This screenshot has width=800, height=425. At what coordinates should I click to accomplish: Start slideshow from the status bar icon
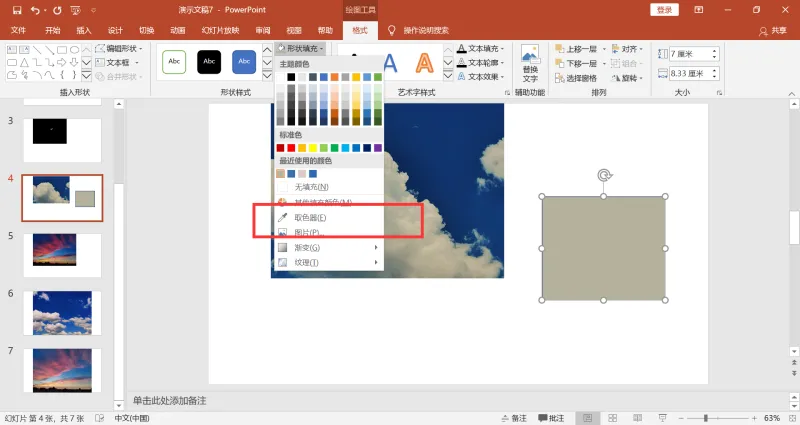click(662, 418)
